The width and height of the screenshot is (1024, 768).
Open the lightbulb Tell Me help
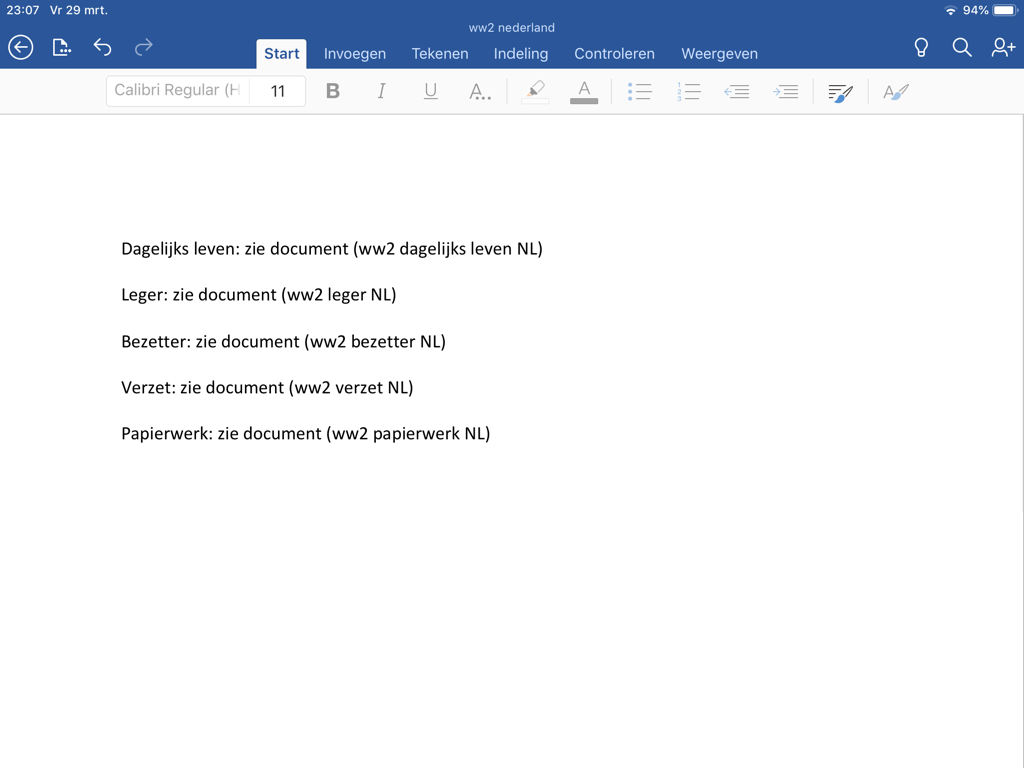tap(921, 47)
